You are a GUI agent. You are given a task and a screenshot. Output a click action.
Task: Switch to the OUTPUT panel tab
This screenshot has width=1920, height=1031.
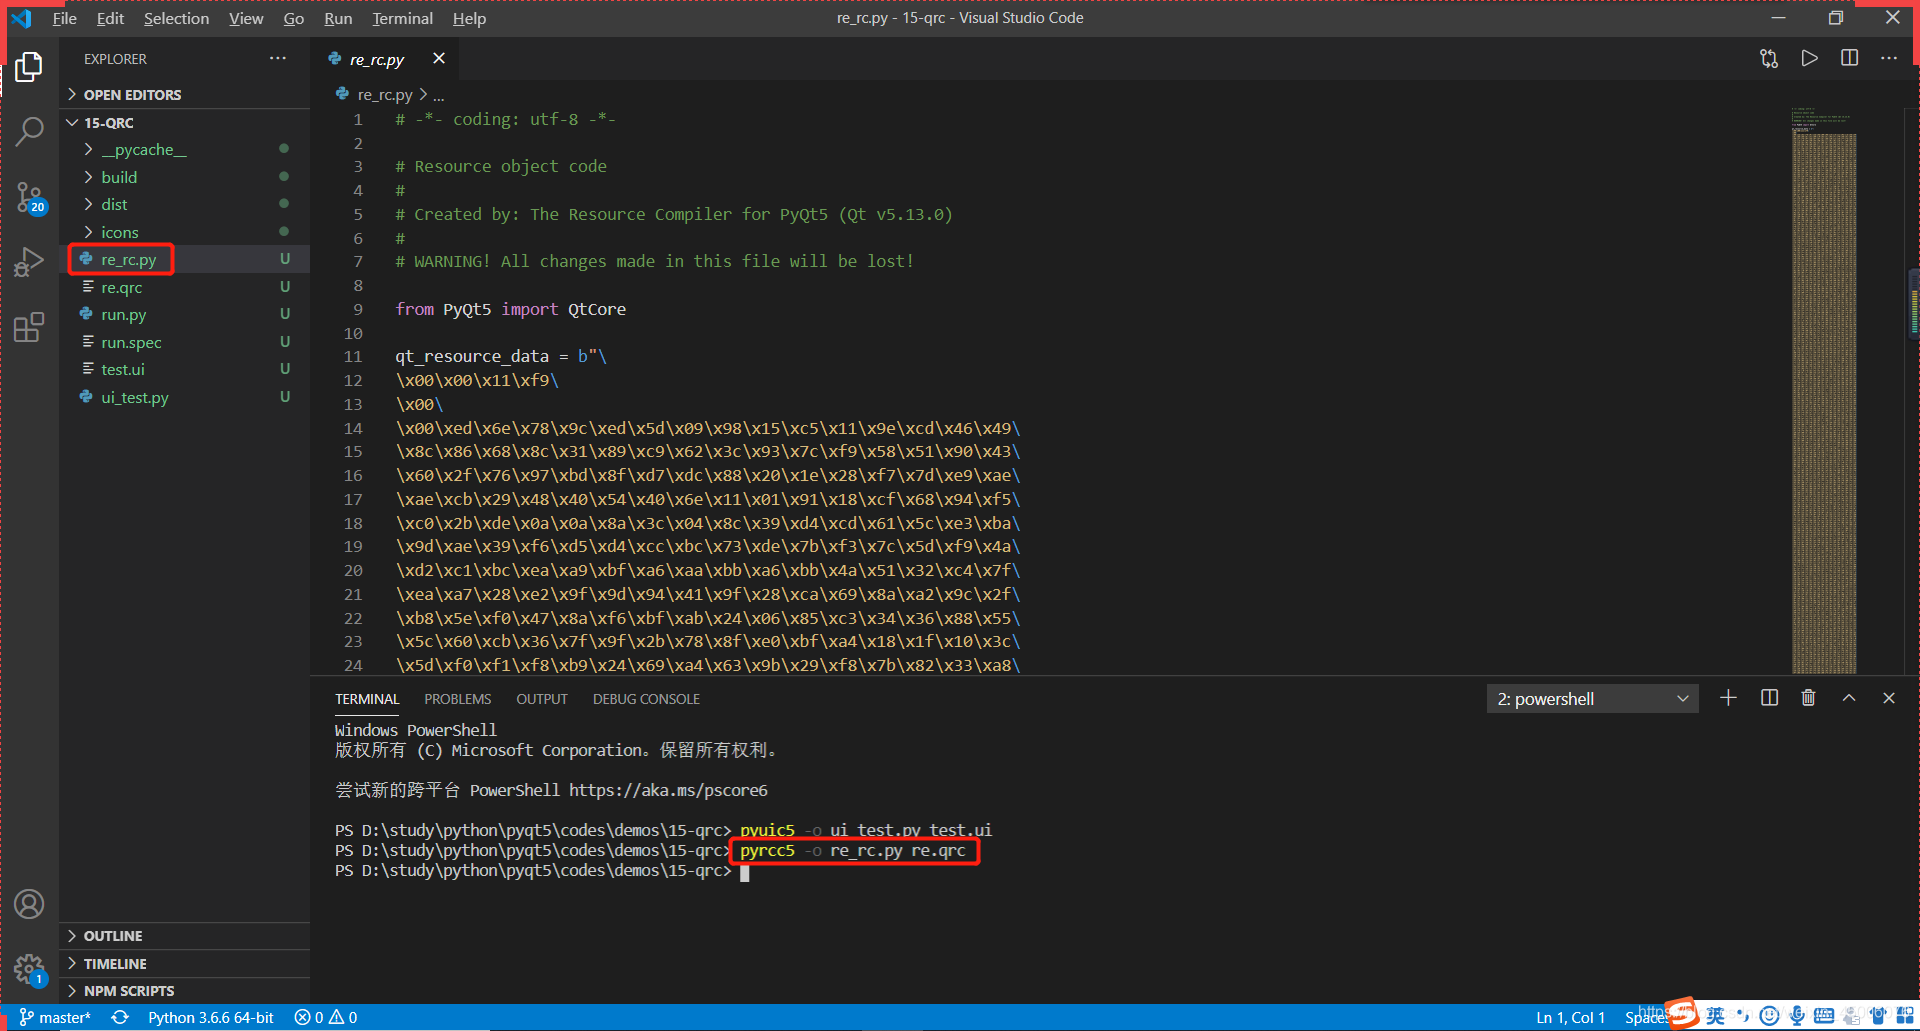coord(542,699)
